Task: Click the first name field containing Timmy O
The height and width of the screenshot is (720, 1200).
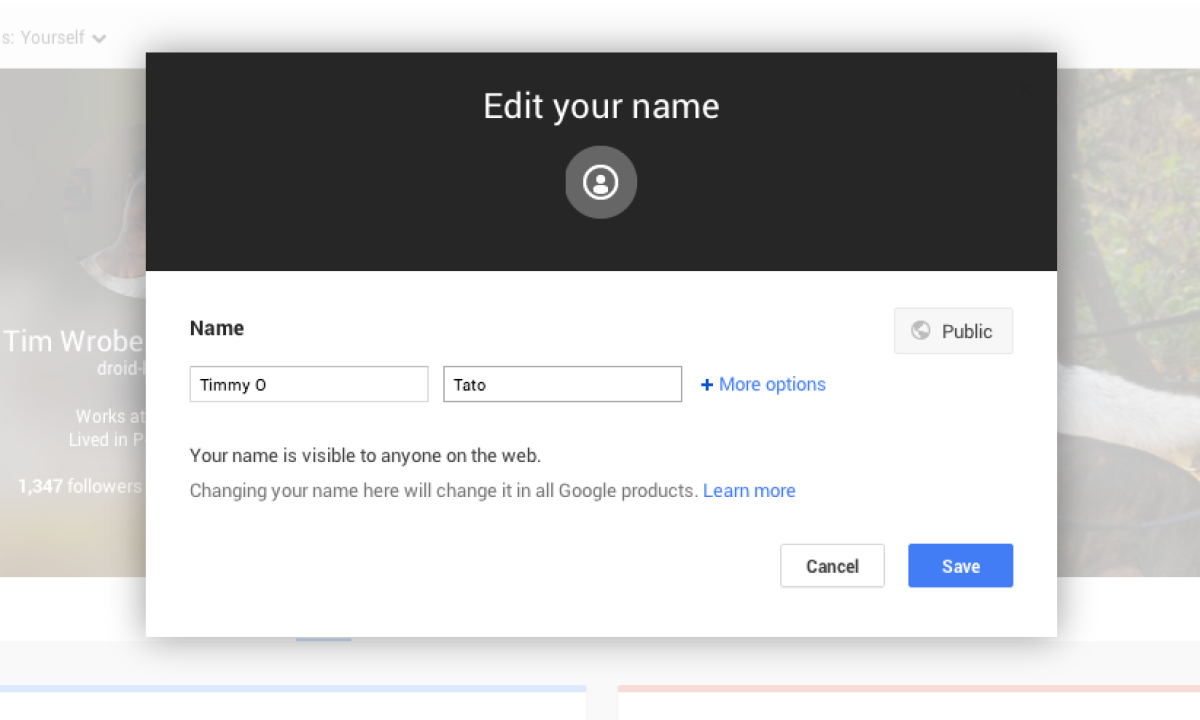Action: [x=309, y=384]
